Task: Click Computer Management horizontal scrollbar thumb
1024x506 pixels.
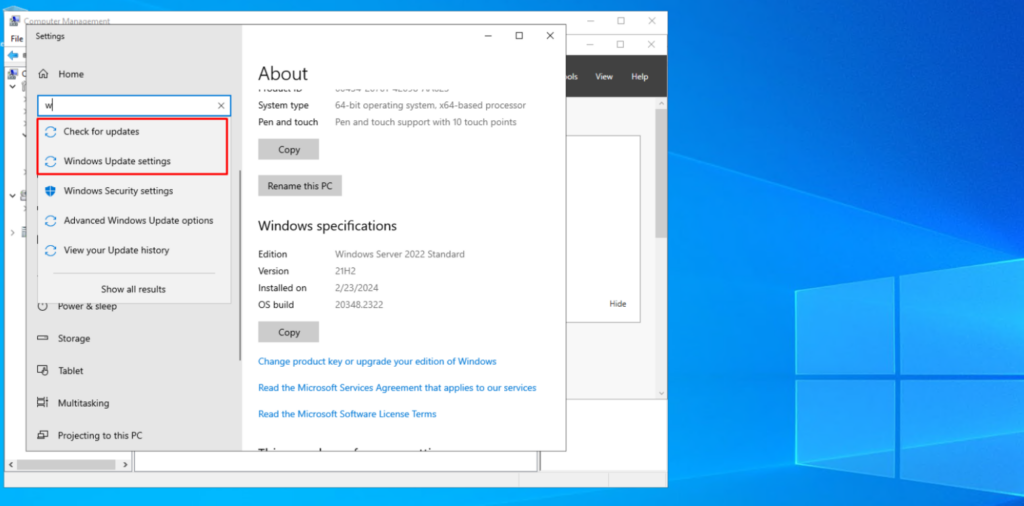Action: click(65, 465)
